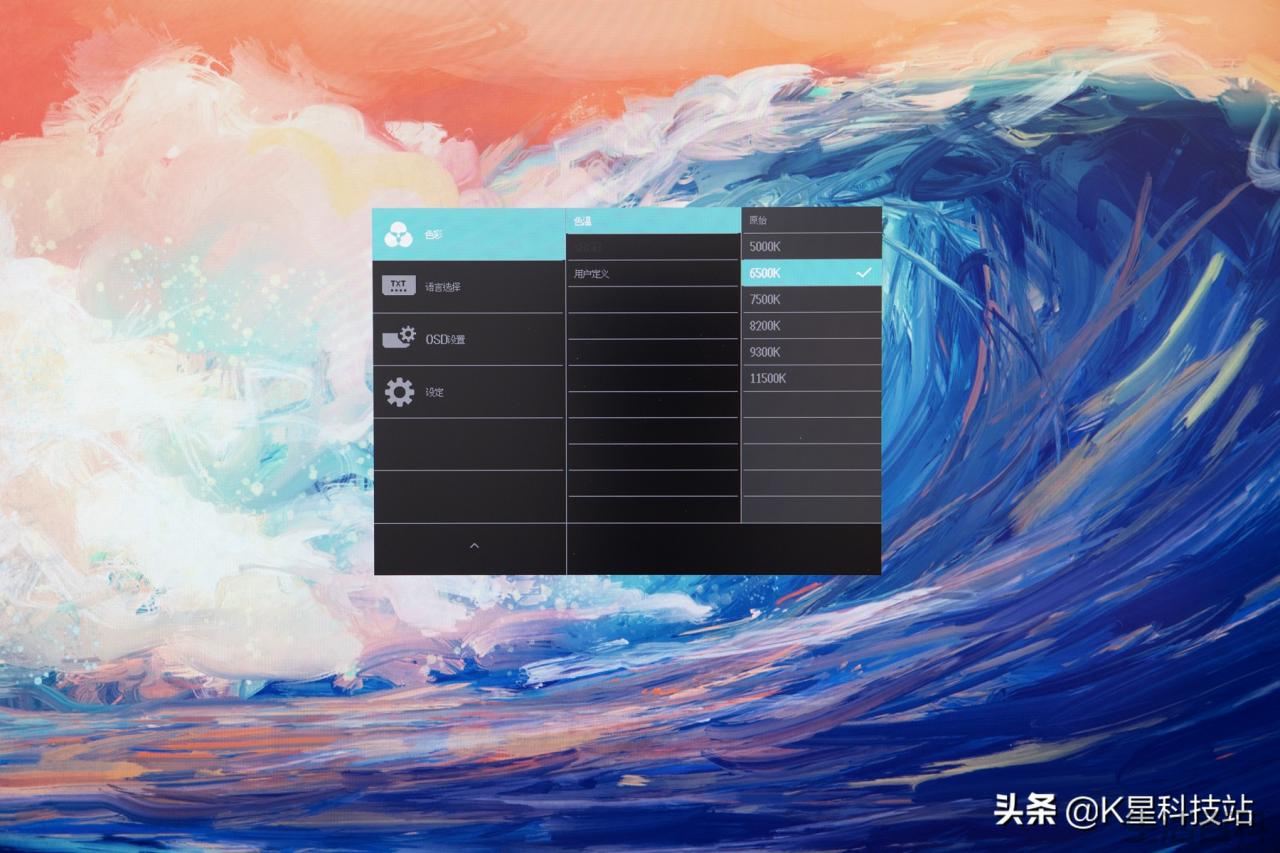This screenshot has width=1280, height=853.
Task: Set color temperature to 7500K
Action: click(812, 299)
